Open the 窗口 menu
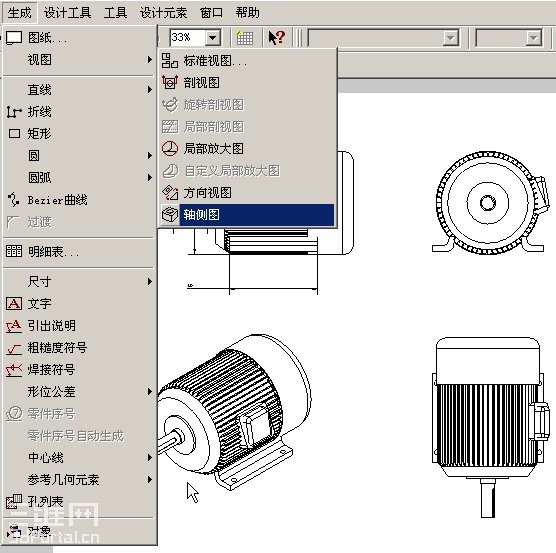556x553 pixels. coord(211,13)
